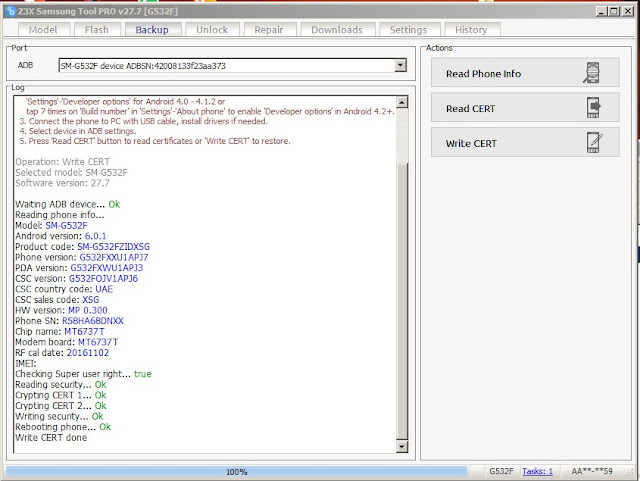Viewport: 640px width, 481px height.
Task: Open the Tasks: 1 link
Action: [538, 471]
